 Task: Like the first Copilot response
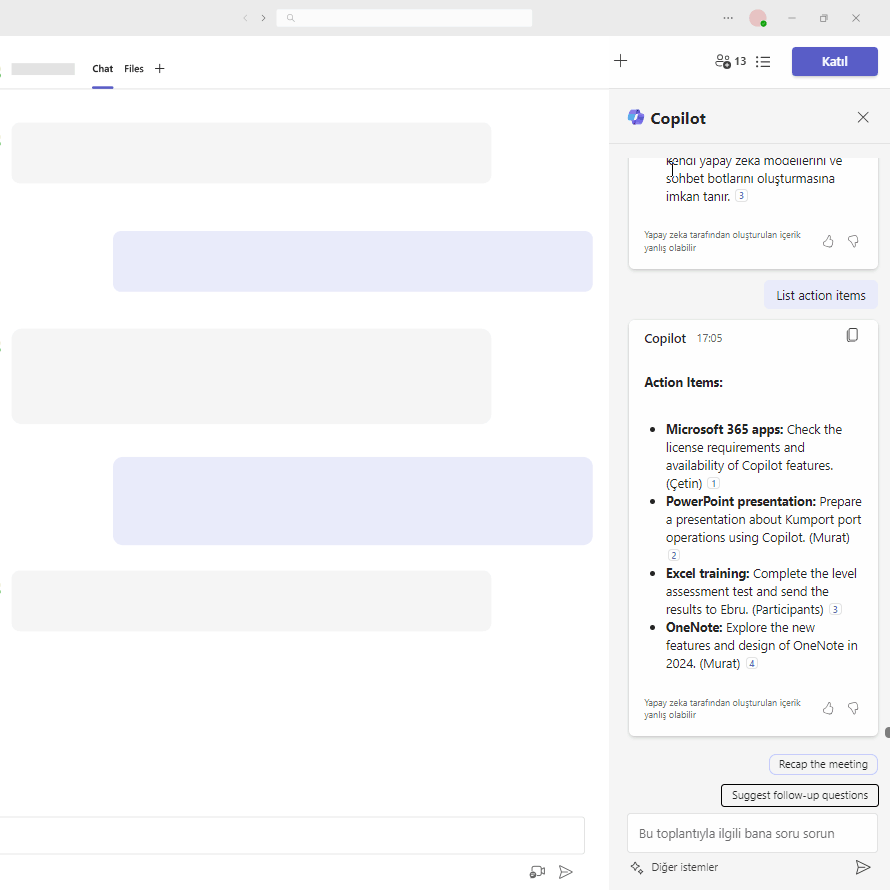828,241
